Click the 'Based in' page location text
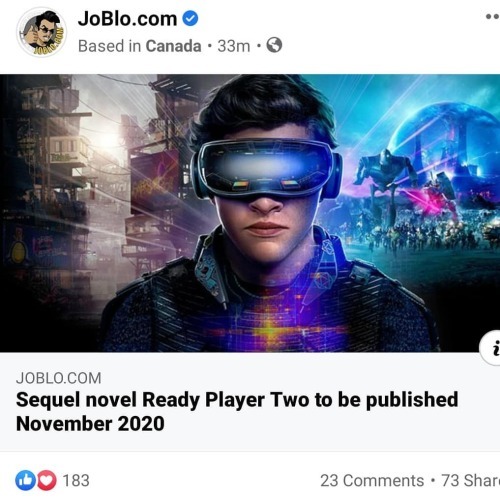 pos(110,46)
